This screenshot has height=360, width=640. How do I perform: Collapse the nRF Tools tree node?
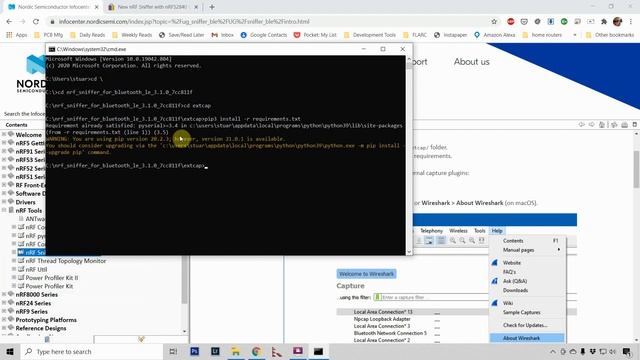pyautogui.click(x=4, y=210)
